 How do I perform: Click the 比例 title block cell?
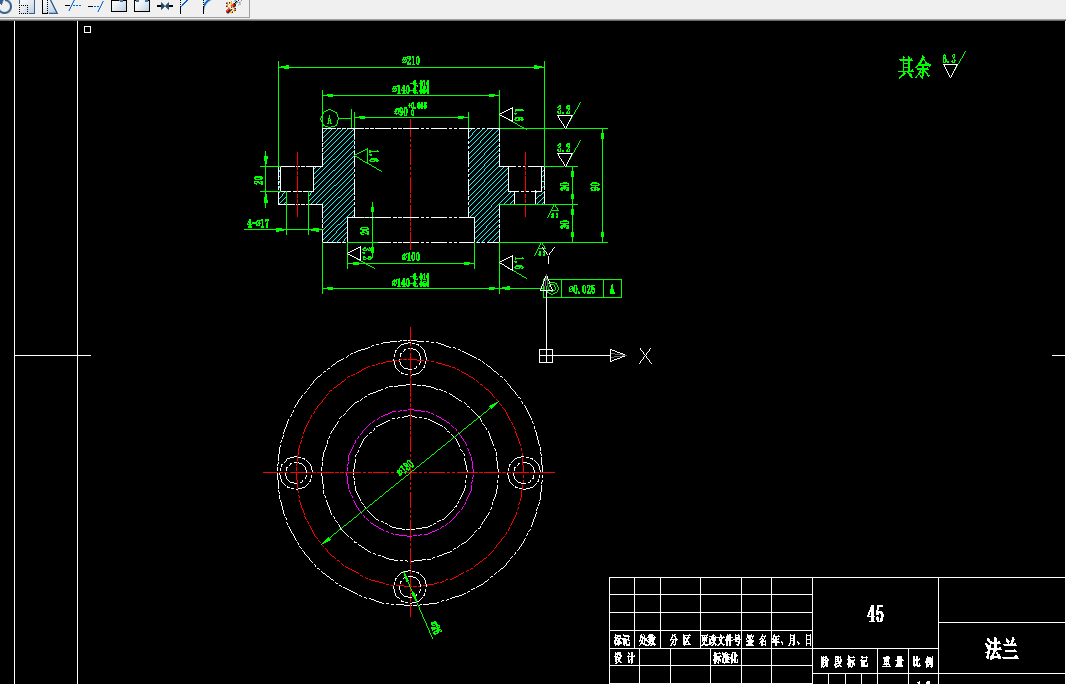923,662
